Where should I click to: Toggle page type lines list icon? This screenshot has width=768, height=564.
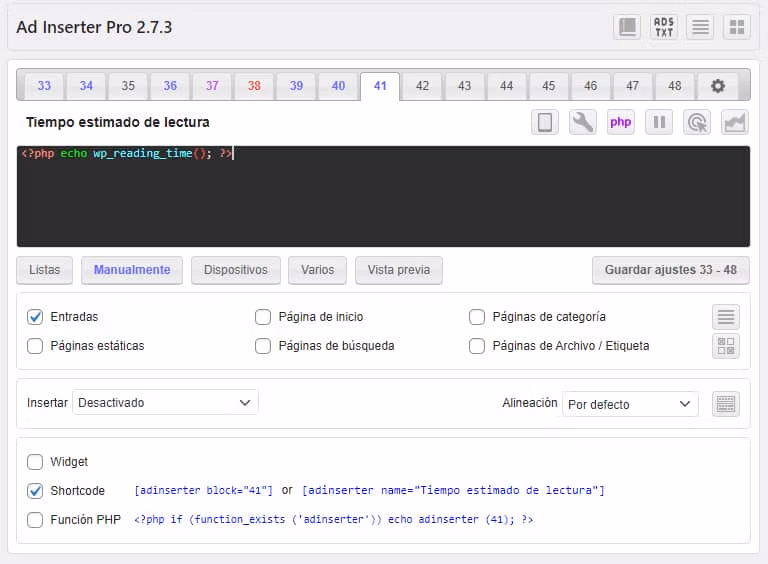coord(726,317)
